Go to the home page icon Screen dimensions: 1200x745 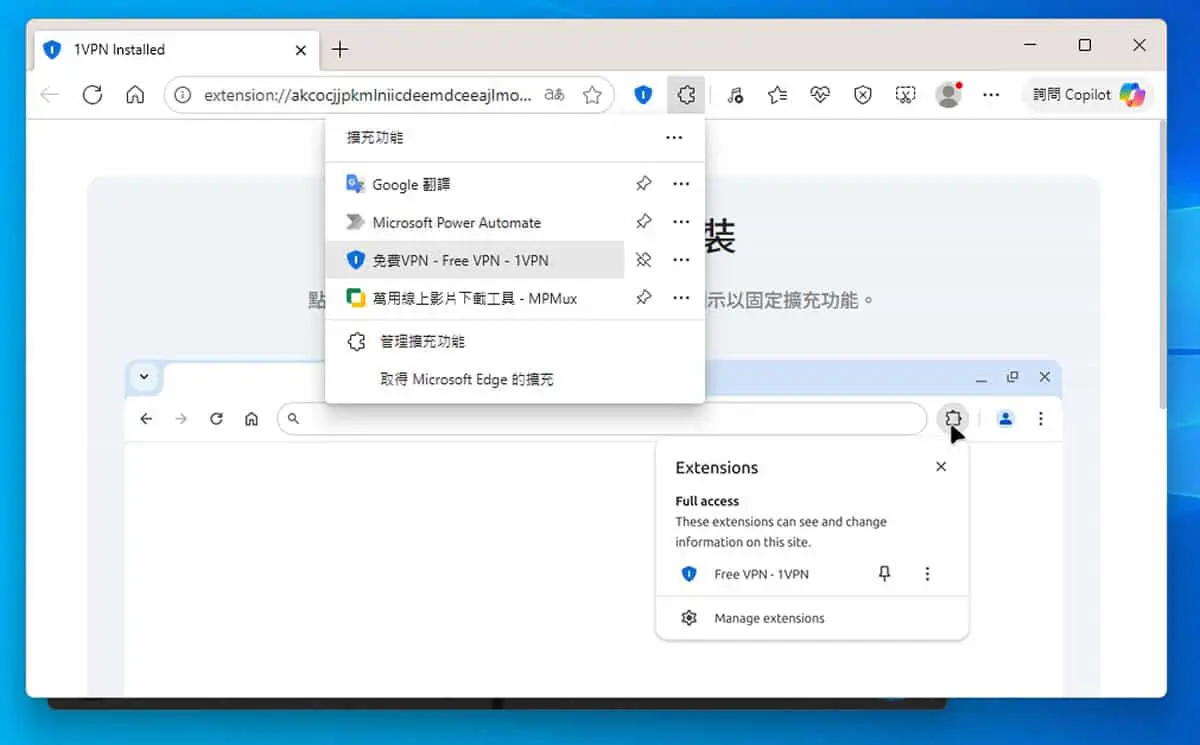(x=135, y=95)
